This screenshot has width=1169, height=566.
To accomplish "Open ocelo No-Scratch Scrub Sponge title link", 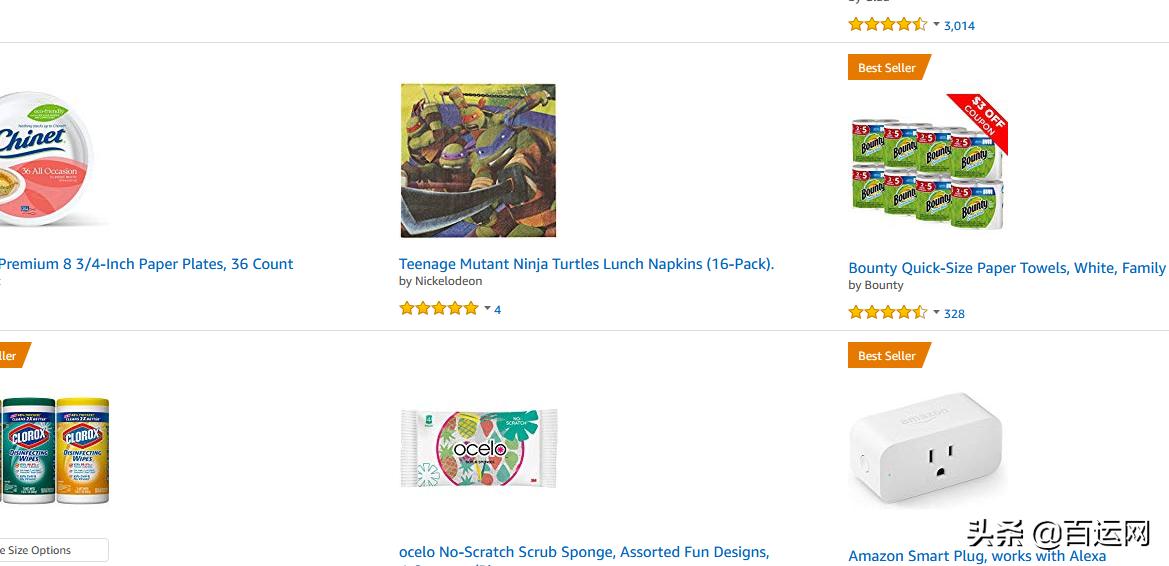I will (583, 552).
